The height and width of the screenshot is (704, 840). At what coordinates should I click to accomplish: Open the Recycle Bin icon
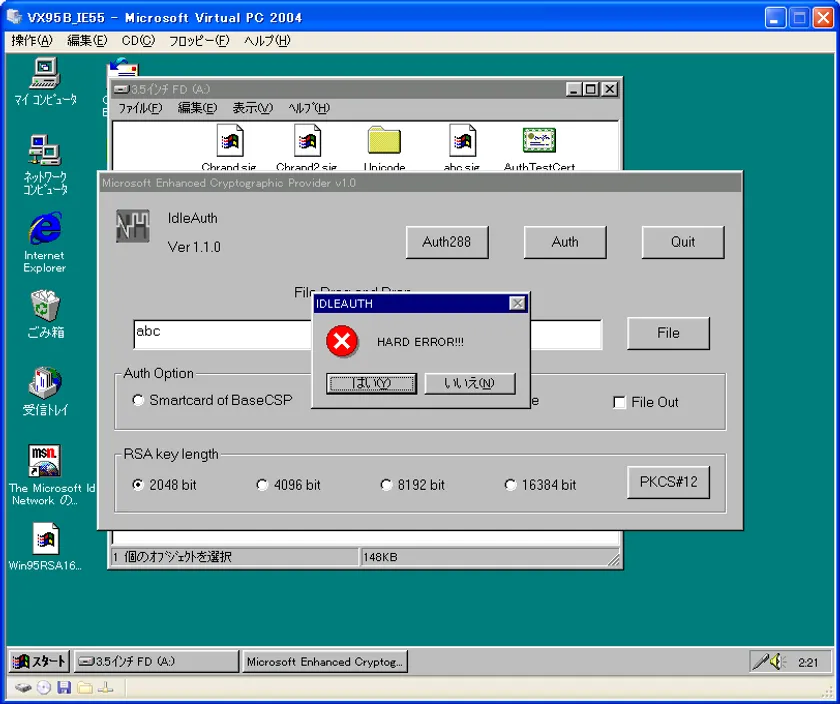tap(45, 307)
